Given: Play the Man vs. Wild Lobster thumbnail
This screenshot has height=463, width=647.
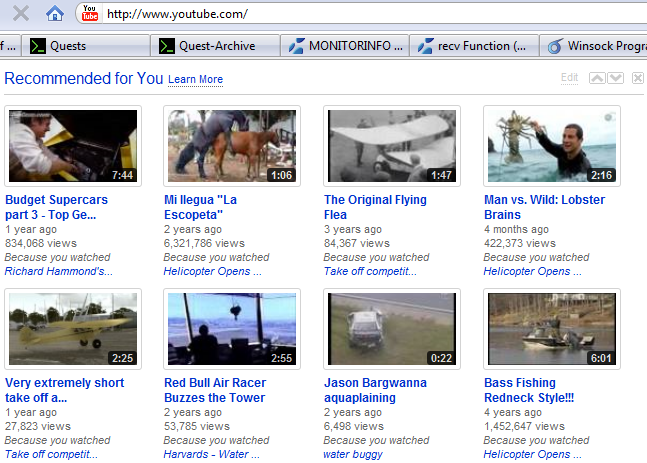Looking at the screenshot, I should (552, 146).
